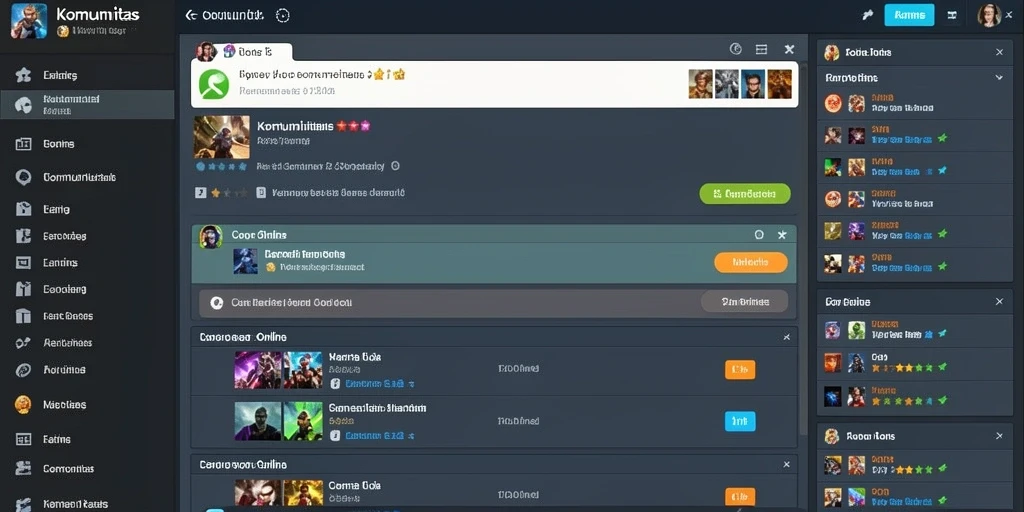Click the gold coin icon under Komunitas title
The image size is (1024, 512).
pos(63,31)
